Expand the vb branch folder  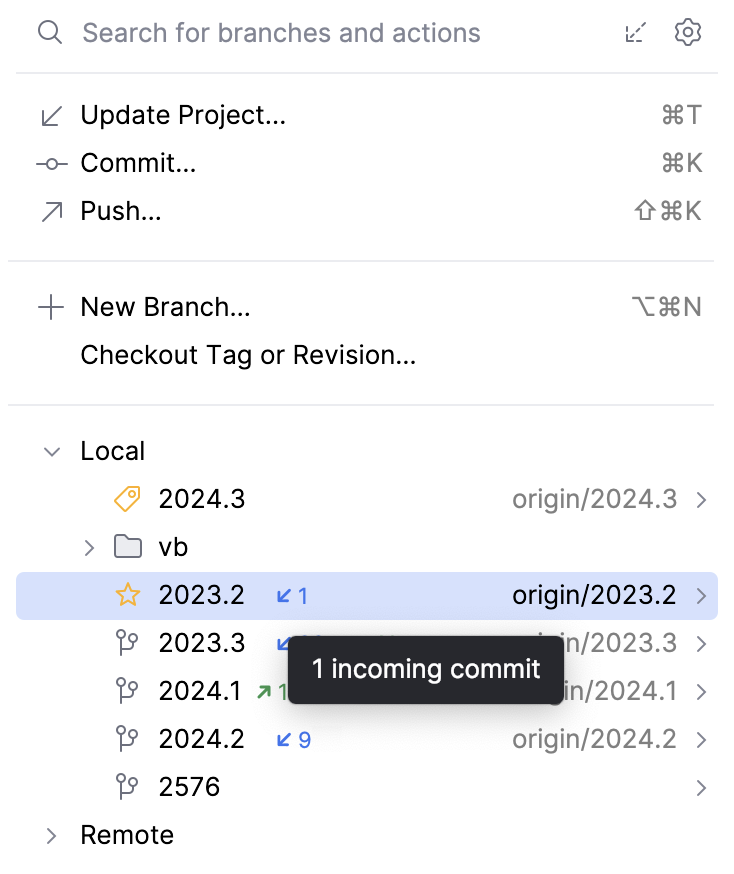(89, 547)
